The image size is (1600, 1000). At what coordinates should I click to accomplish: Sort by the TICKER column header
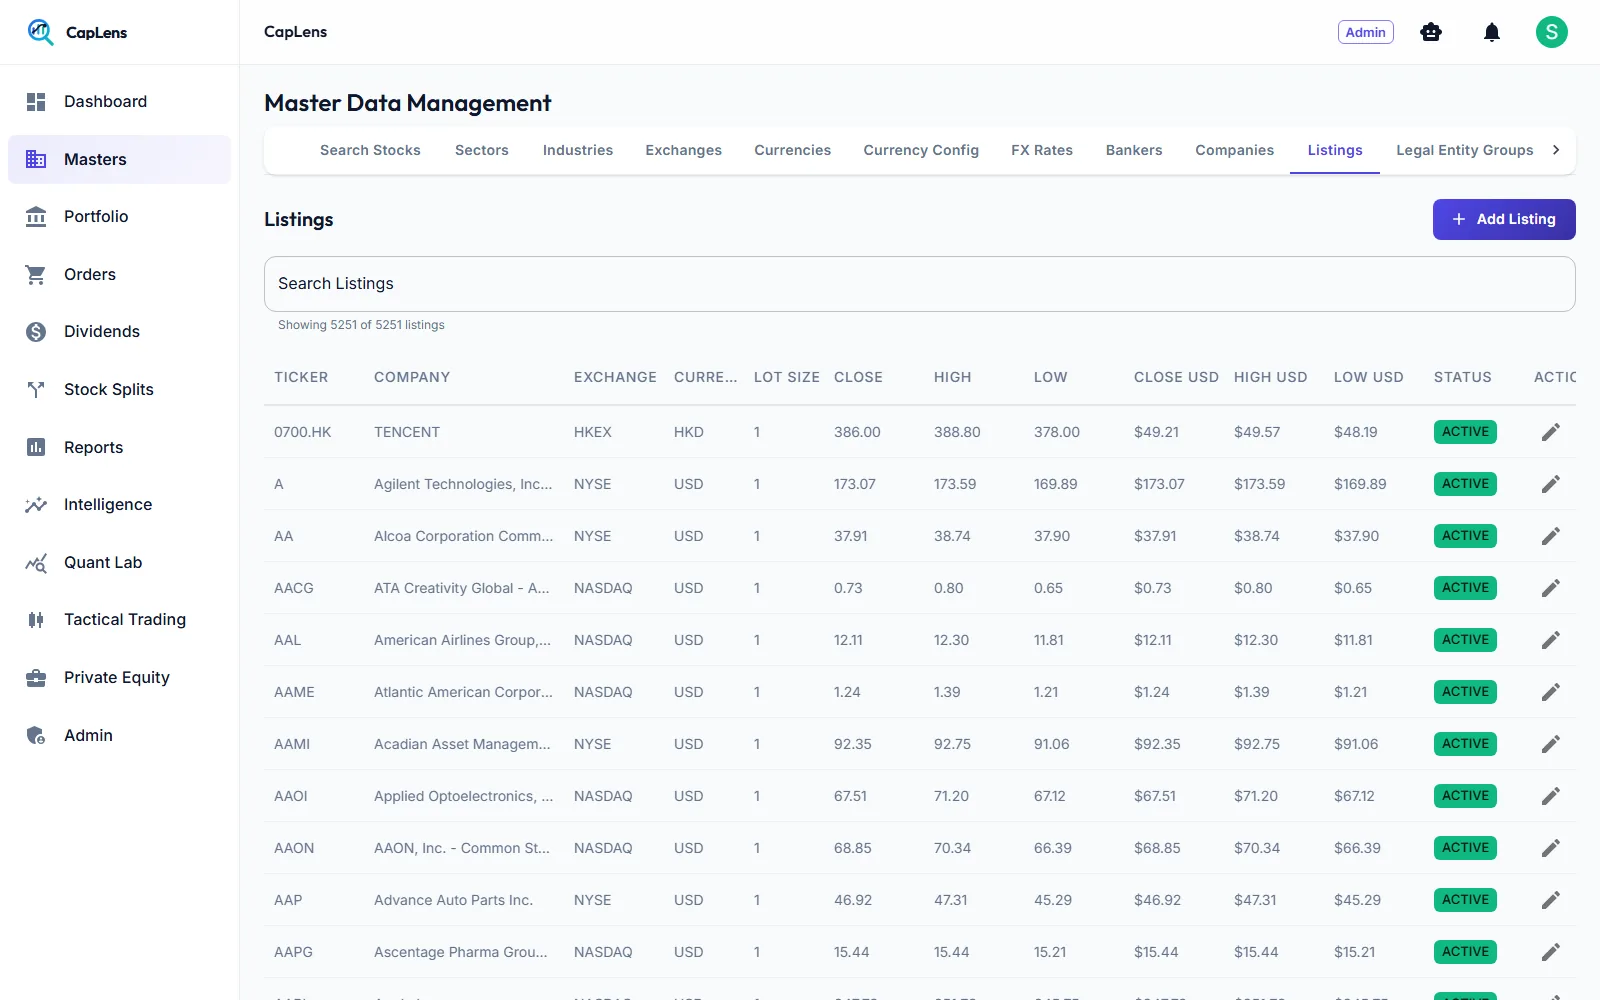301,377
